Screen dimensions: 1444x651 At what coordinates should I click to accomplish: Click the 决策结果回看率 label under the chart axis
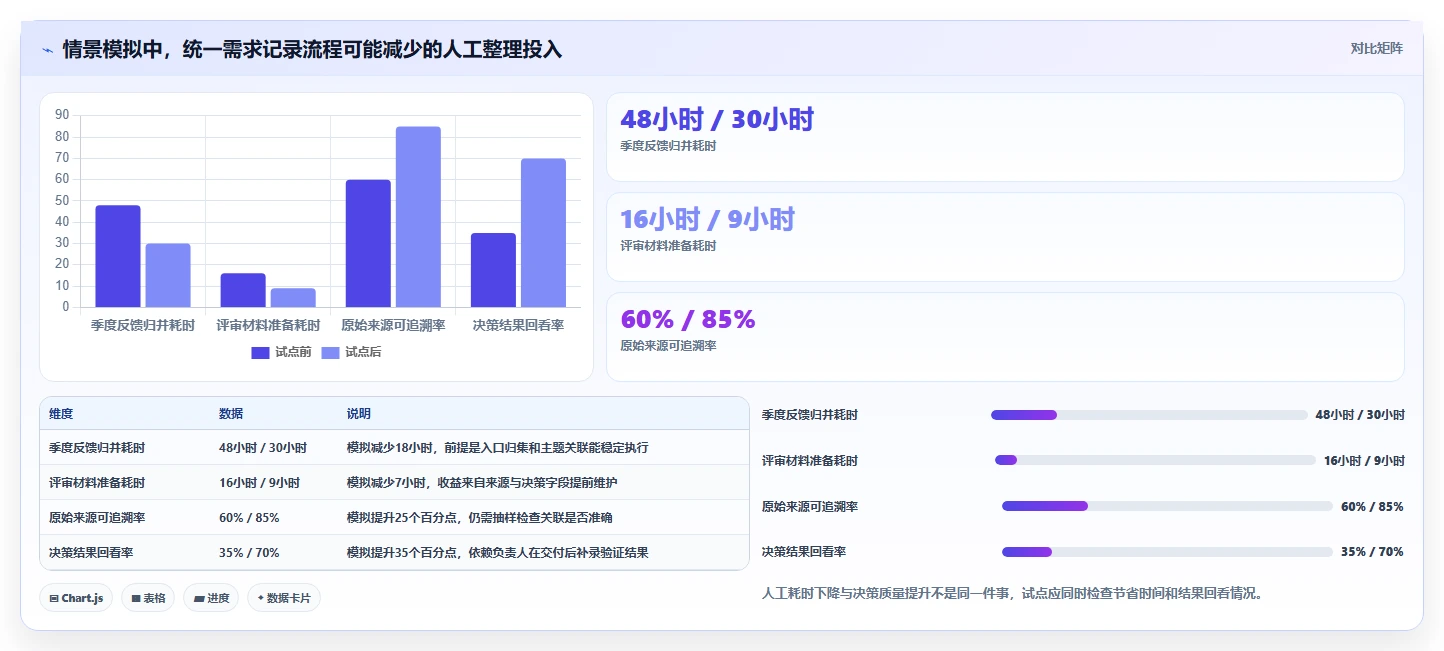[518, 325]
